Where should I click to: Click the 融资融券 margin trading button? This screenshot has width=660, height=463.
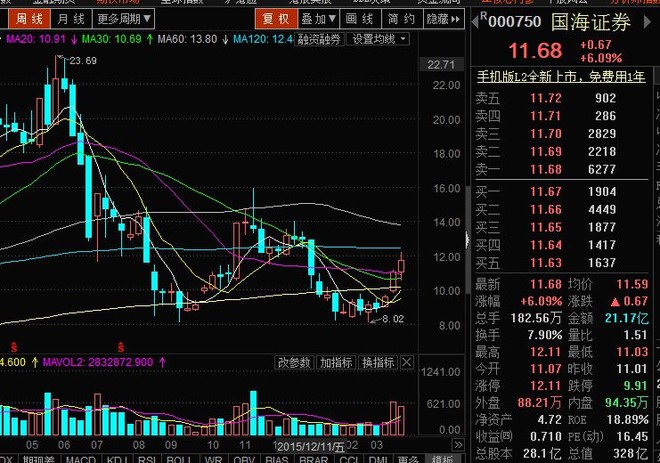coord(319,40)
